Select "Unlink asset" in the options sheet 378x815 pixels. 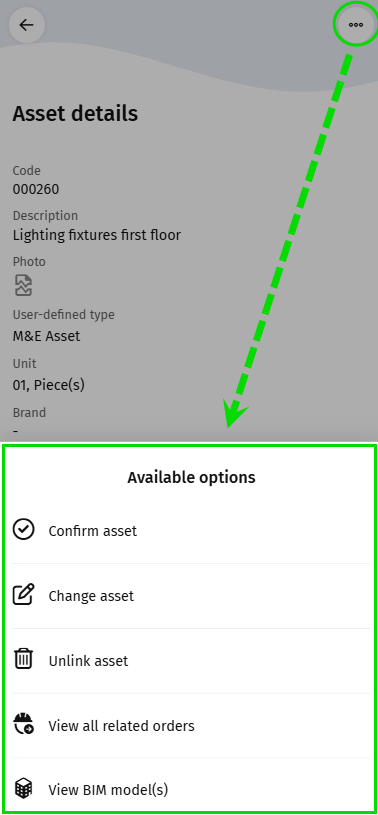(x=192, y=661)
